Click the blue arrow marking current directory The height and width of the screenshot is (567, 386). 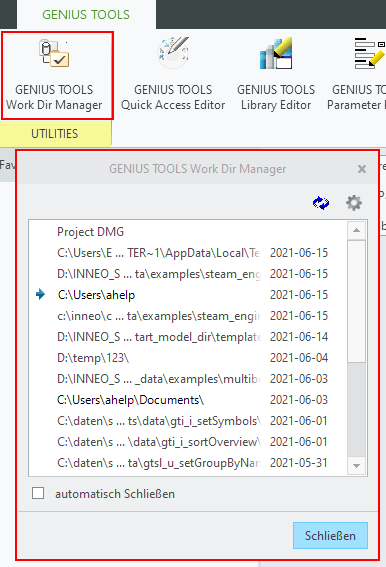point(41,294)
